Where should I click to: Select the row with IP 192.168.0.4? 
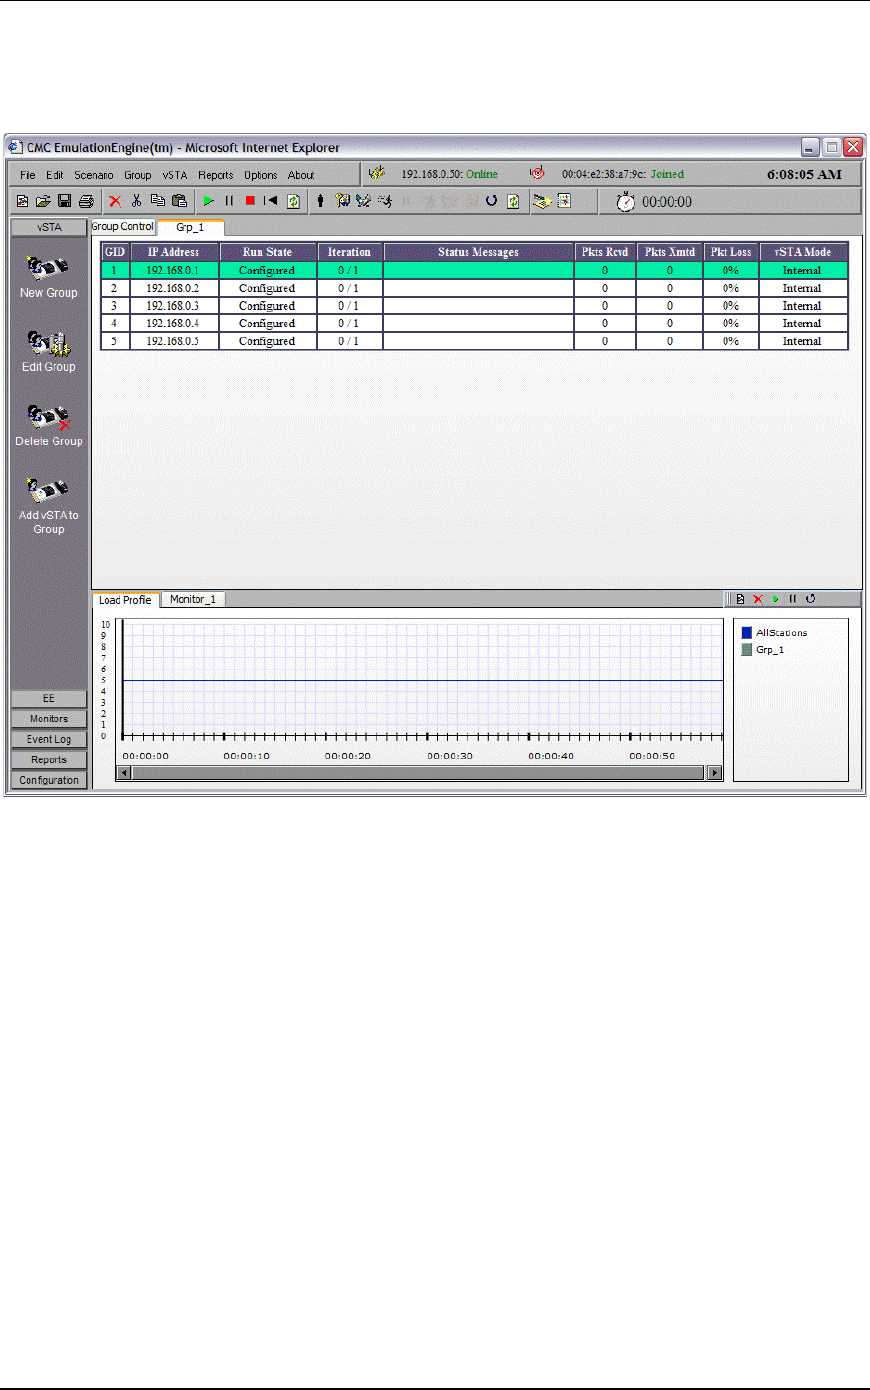pyautogui.click(x=474, y=323)
